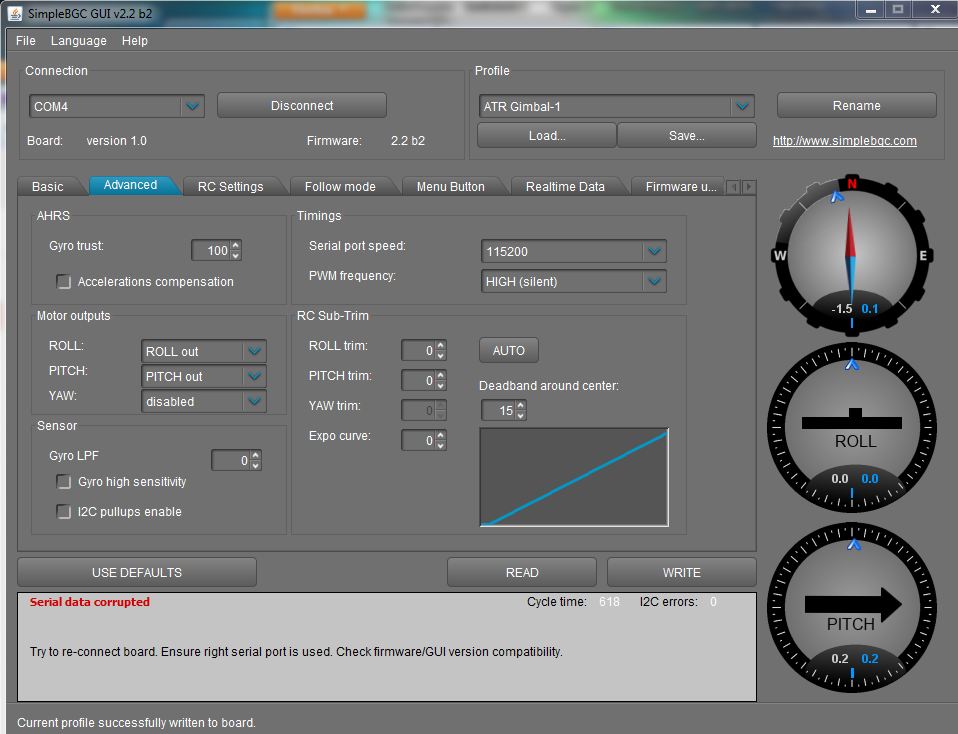Screen dimensions: 958x734
Task: Open the Language menu
Action: [x=78, y=41]
